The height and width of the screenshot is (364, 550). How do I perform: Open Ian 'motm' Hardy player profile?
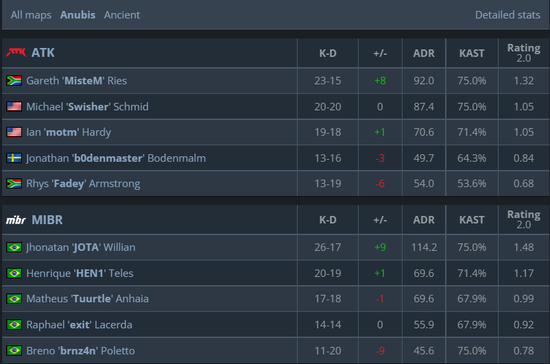point(68,132)
